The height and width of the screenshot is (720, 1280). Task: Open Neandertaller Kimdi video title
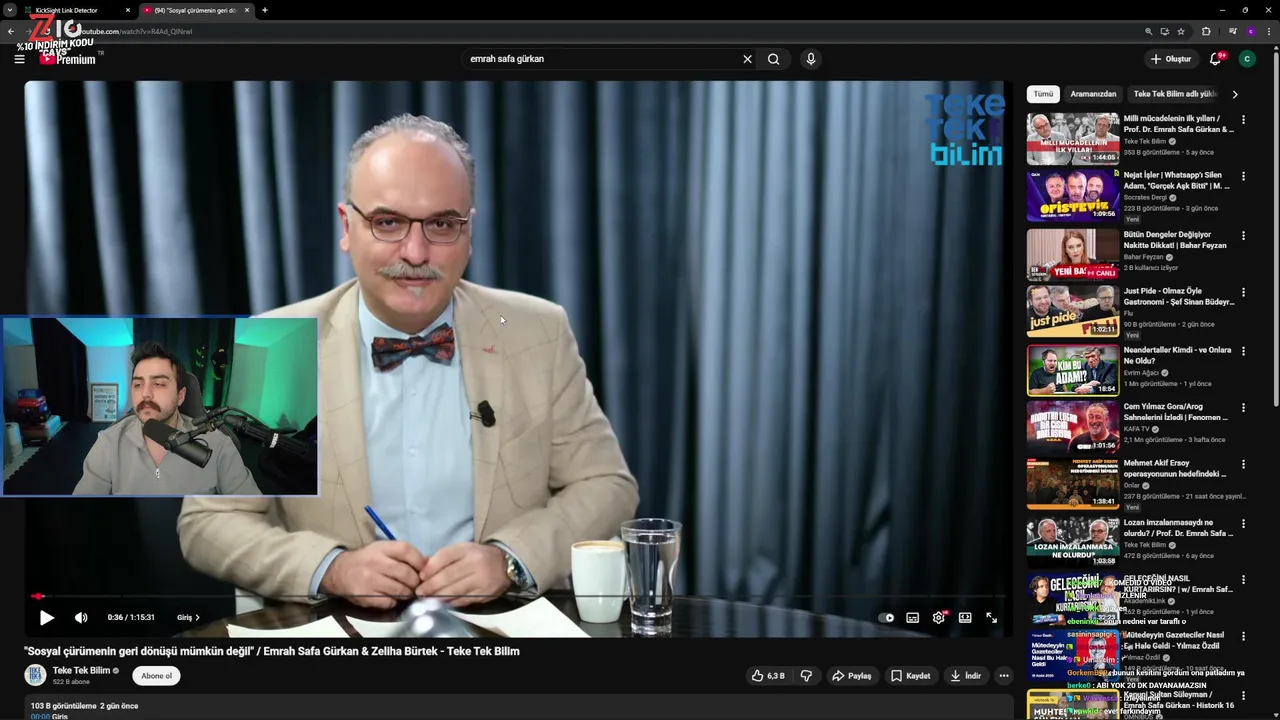click(1177, 355)
